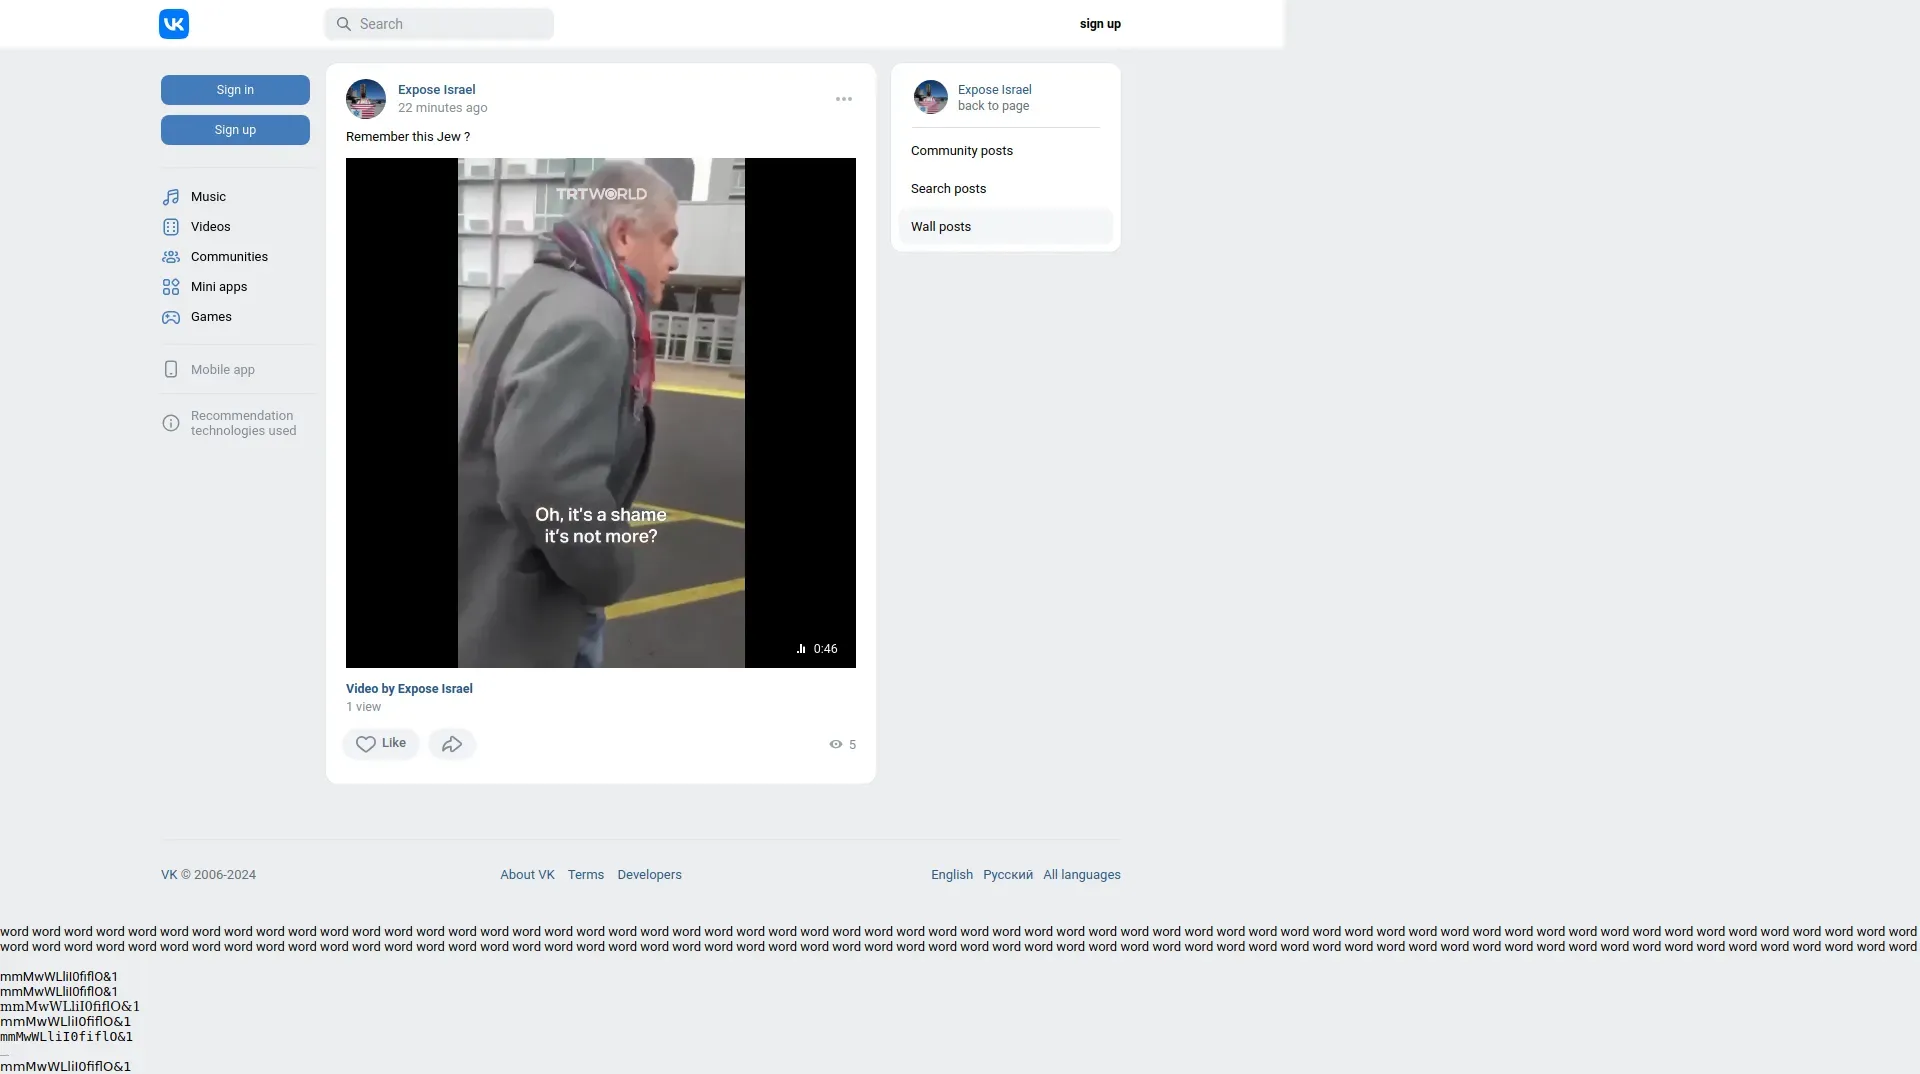This screenshot has height=1074, width=1920.
Task: Open Expose Israel avatar in right panel
Action: pyautogui.click(x=931, y=97)
